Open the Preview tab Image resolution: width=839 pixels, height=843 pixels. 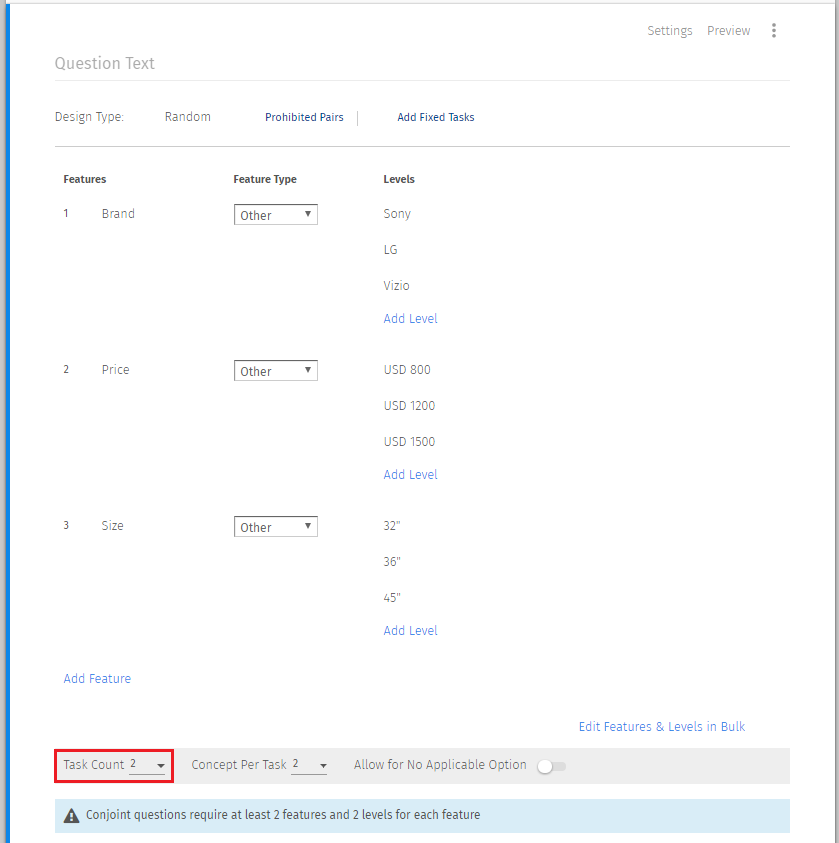pos(728,31)
